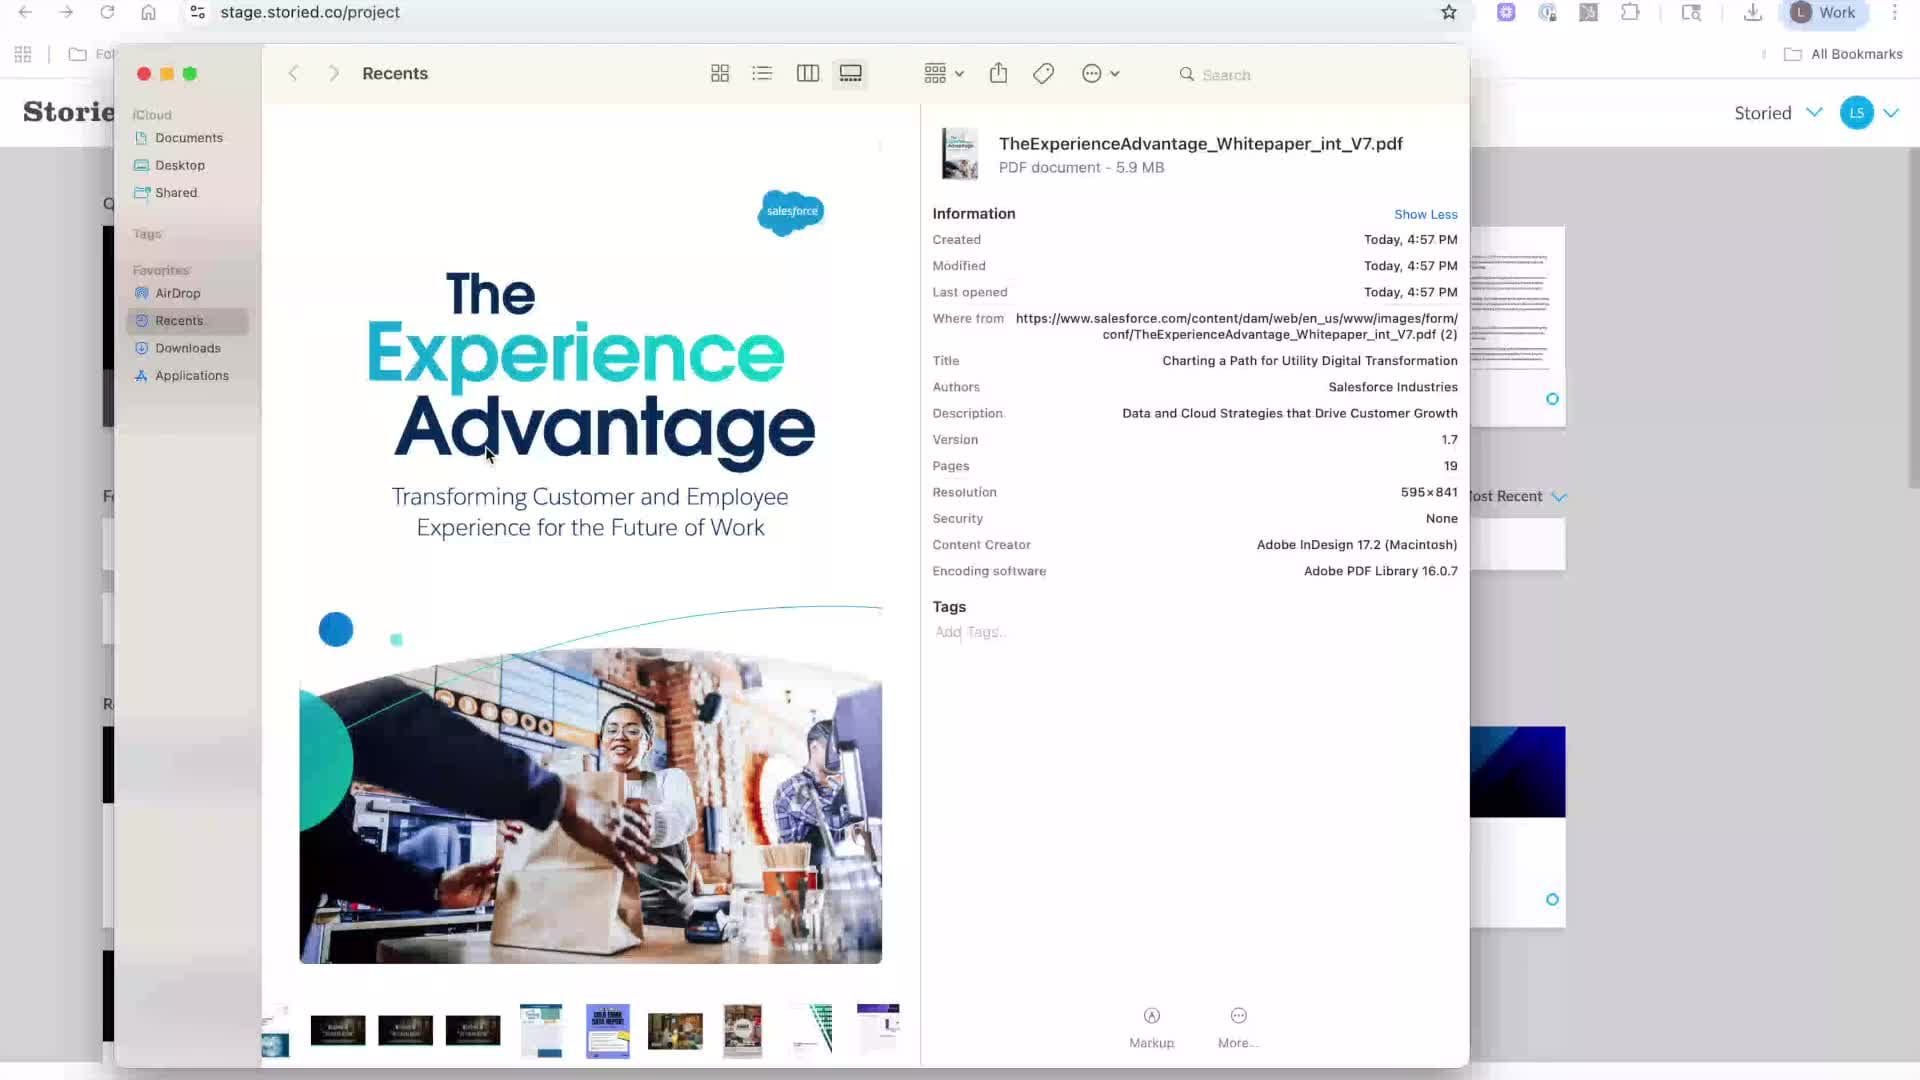Click the Edit Tags icon
The image size is (1920, 1080).
(1043, 74)
